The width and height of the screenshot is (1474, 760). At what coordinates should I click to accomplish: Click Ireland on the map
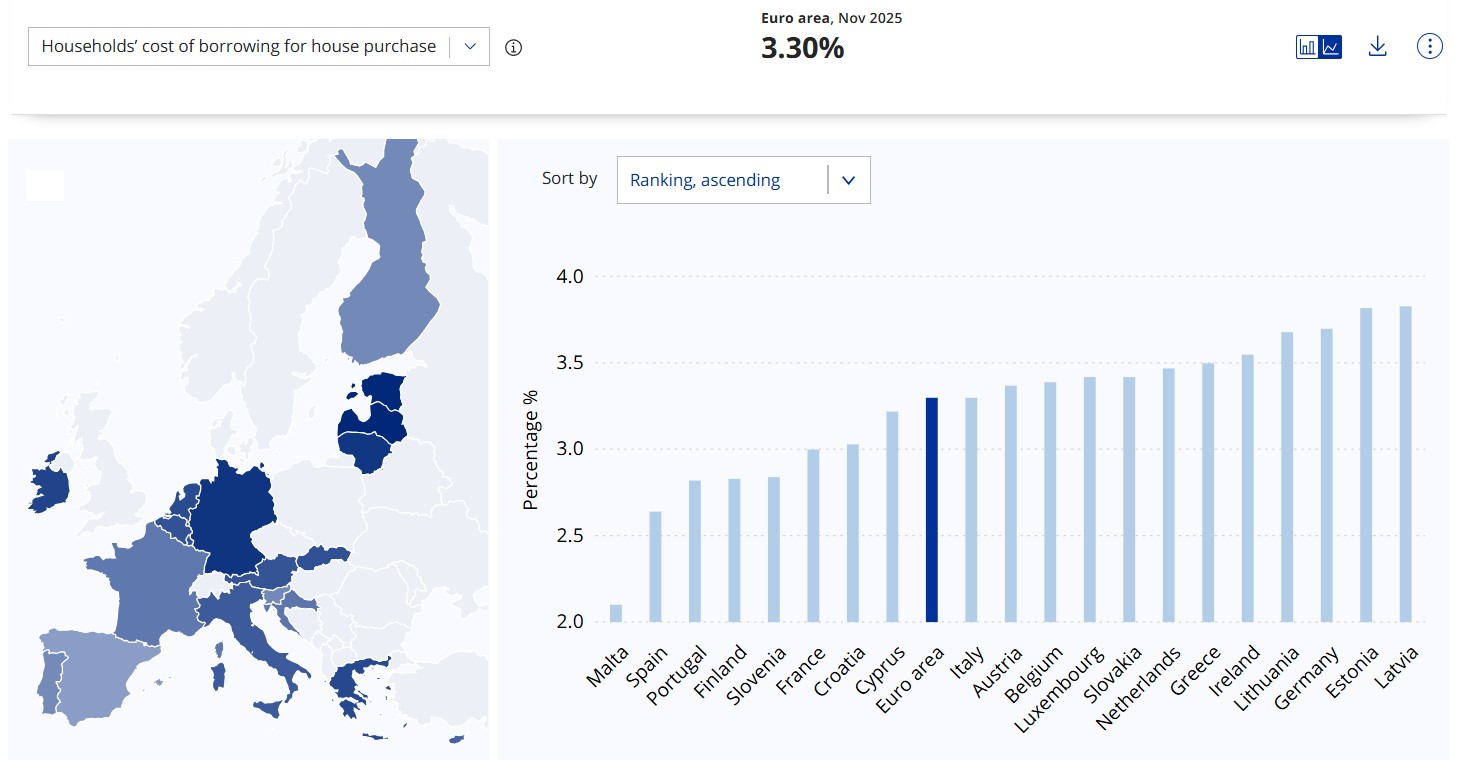point(47,485)
